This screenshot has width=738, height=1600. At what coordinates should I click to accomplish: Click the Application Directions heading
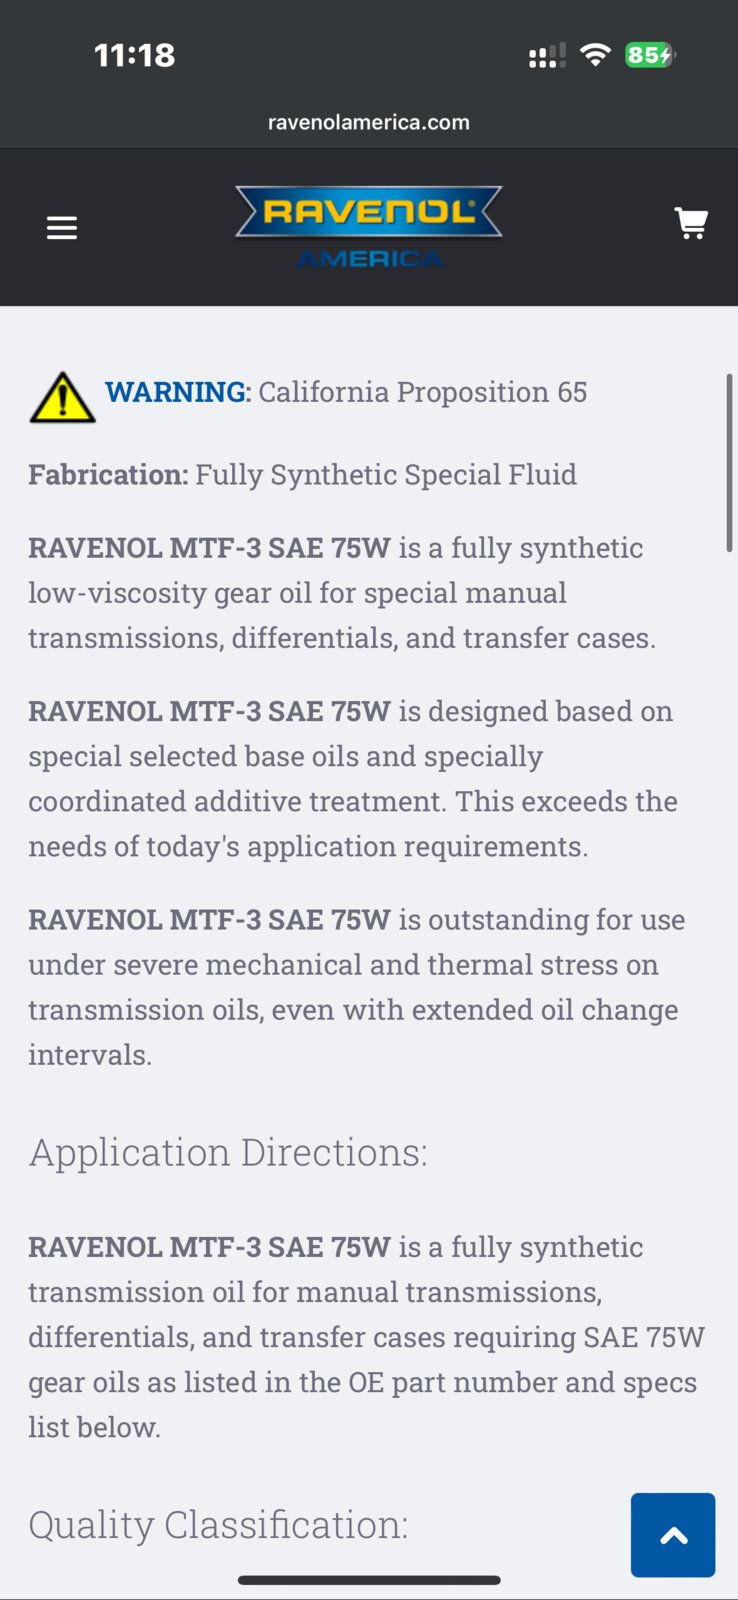coord(228,1152)
